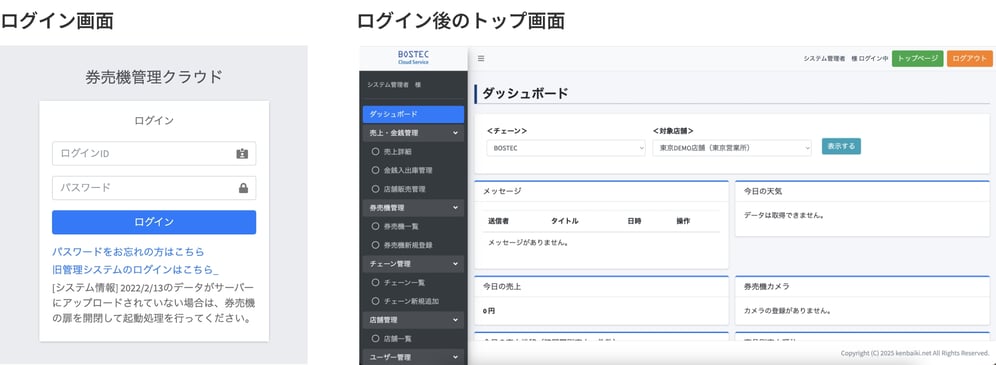This screenshot has width=996, height=365.
Task: Select the circle icon beside 売上詳細
Action: (x=375, y=152)
